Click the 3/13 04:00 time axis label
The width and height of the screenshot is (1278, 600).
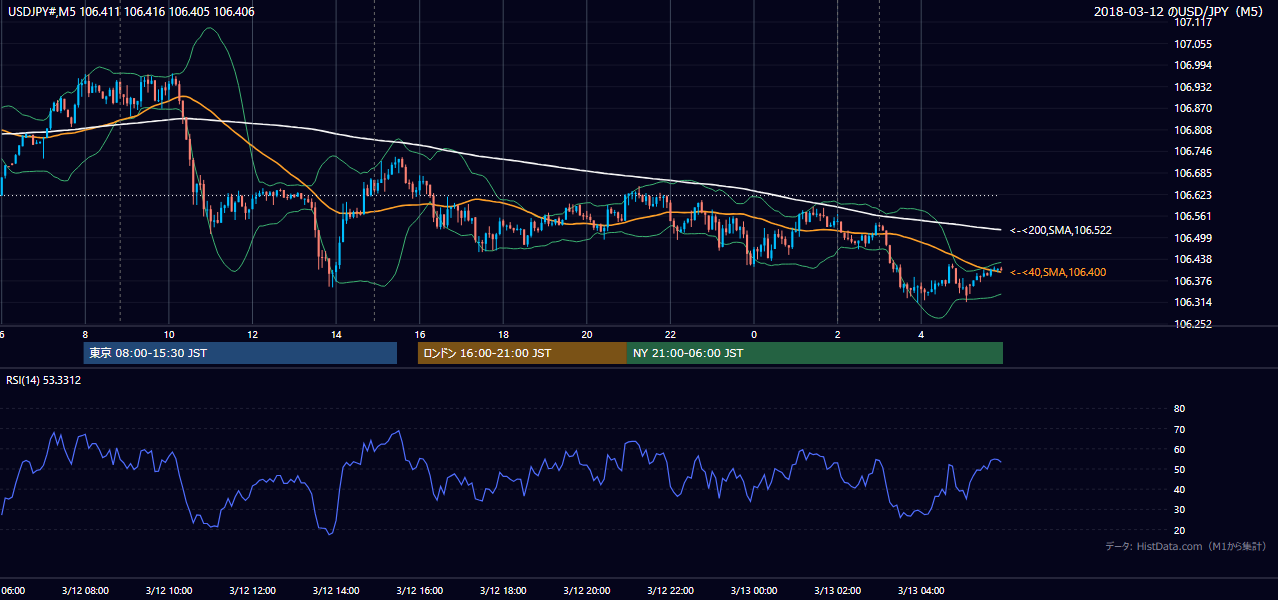click(921, 591)
